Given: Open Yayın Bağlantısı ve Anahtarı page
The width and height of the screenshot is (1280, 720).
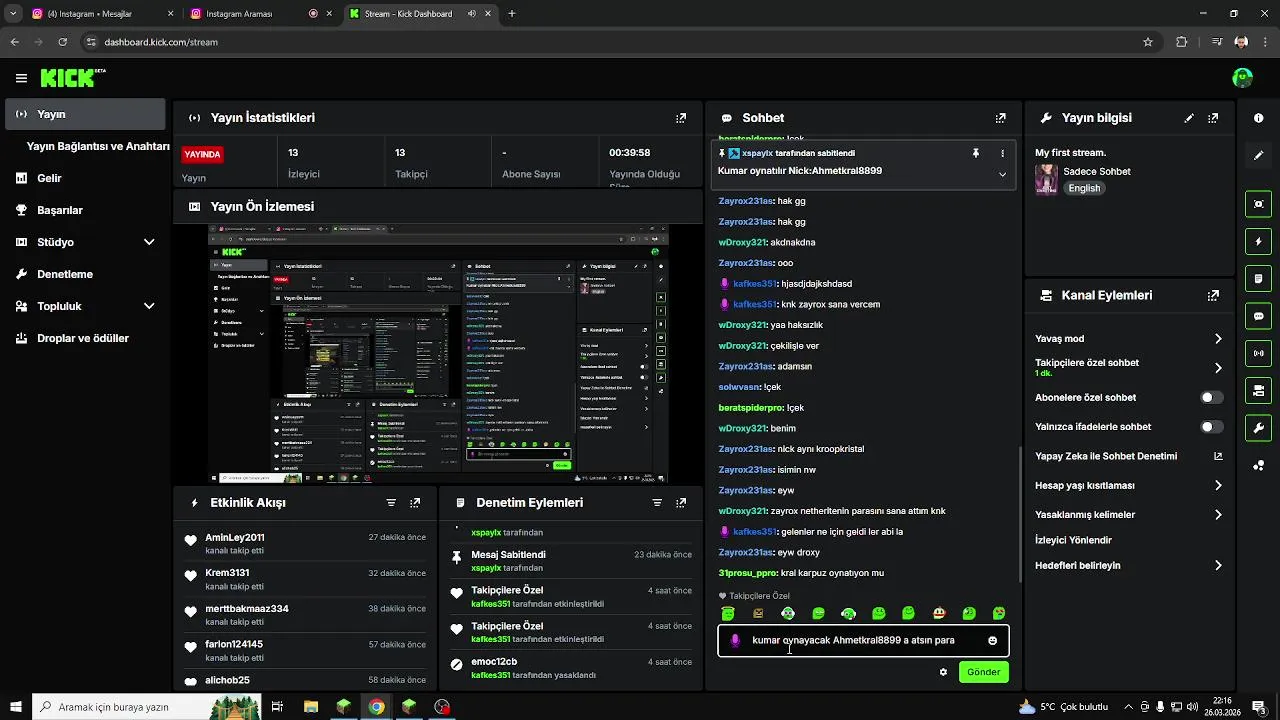Looking at the screenshot, I should [x=98, y=146].
